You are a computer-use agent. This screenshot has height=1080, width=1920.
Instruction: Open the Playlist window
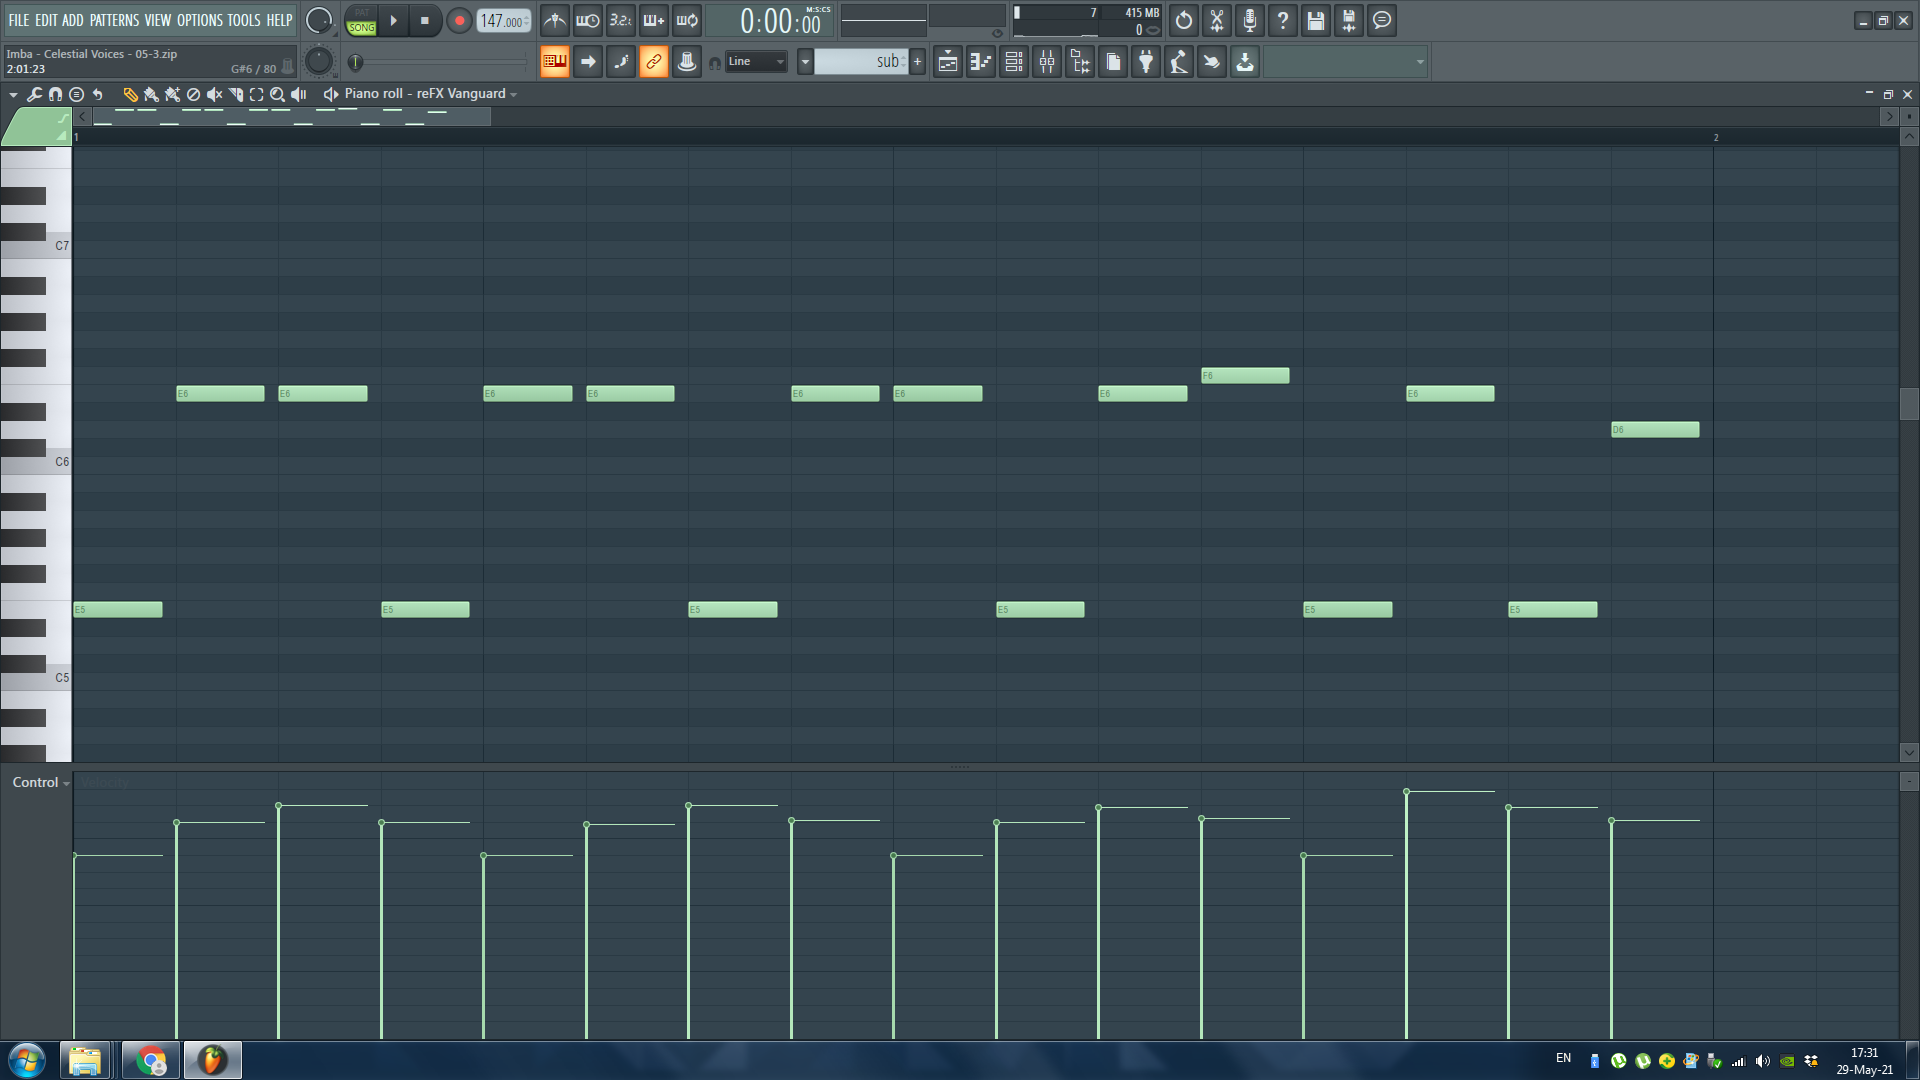coord(948,62)
